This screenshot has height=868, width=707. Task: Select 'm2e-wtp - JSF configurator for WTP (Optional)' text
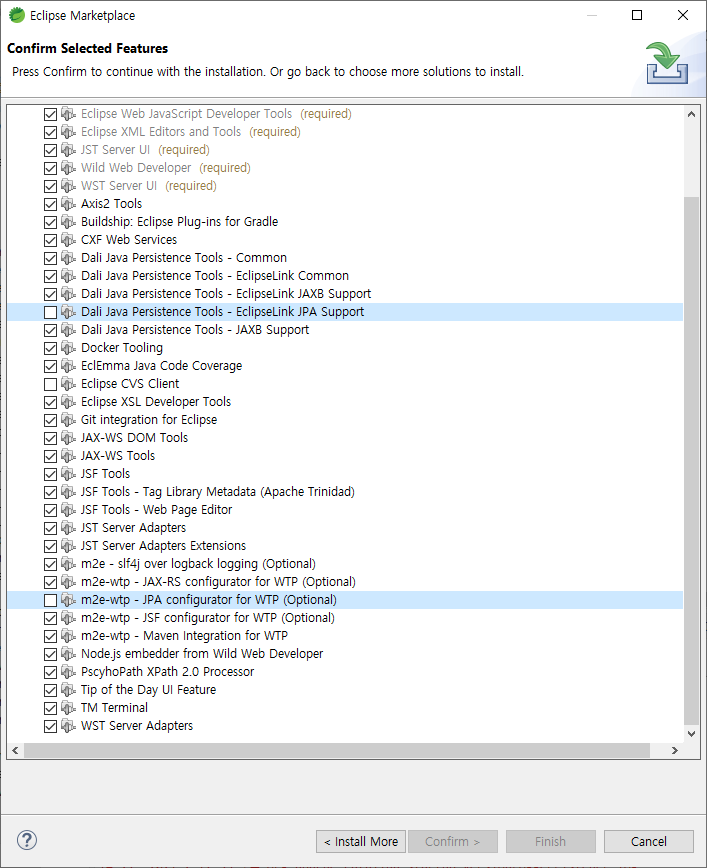coord(208,618)
